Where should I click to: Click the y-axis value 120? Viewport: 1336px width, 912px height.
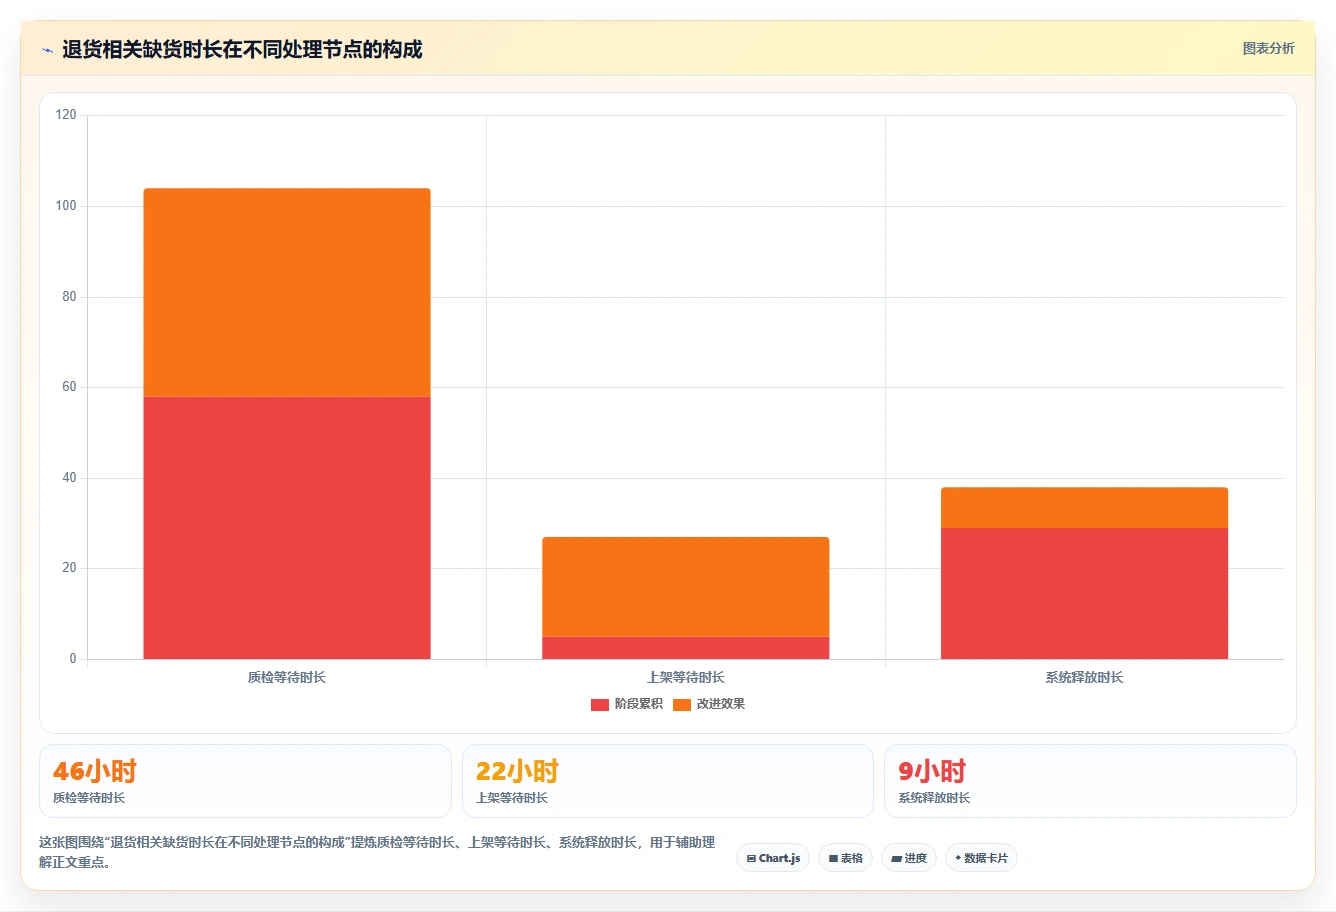(x=66, y=115)
